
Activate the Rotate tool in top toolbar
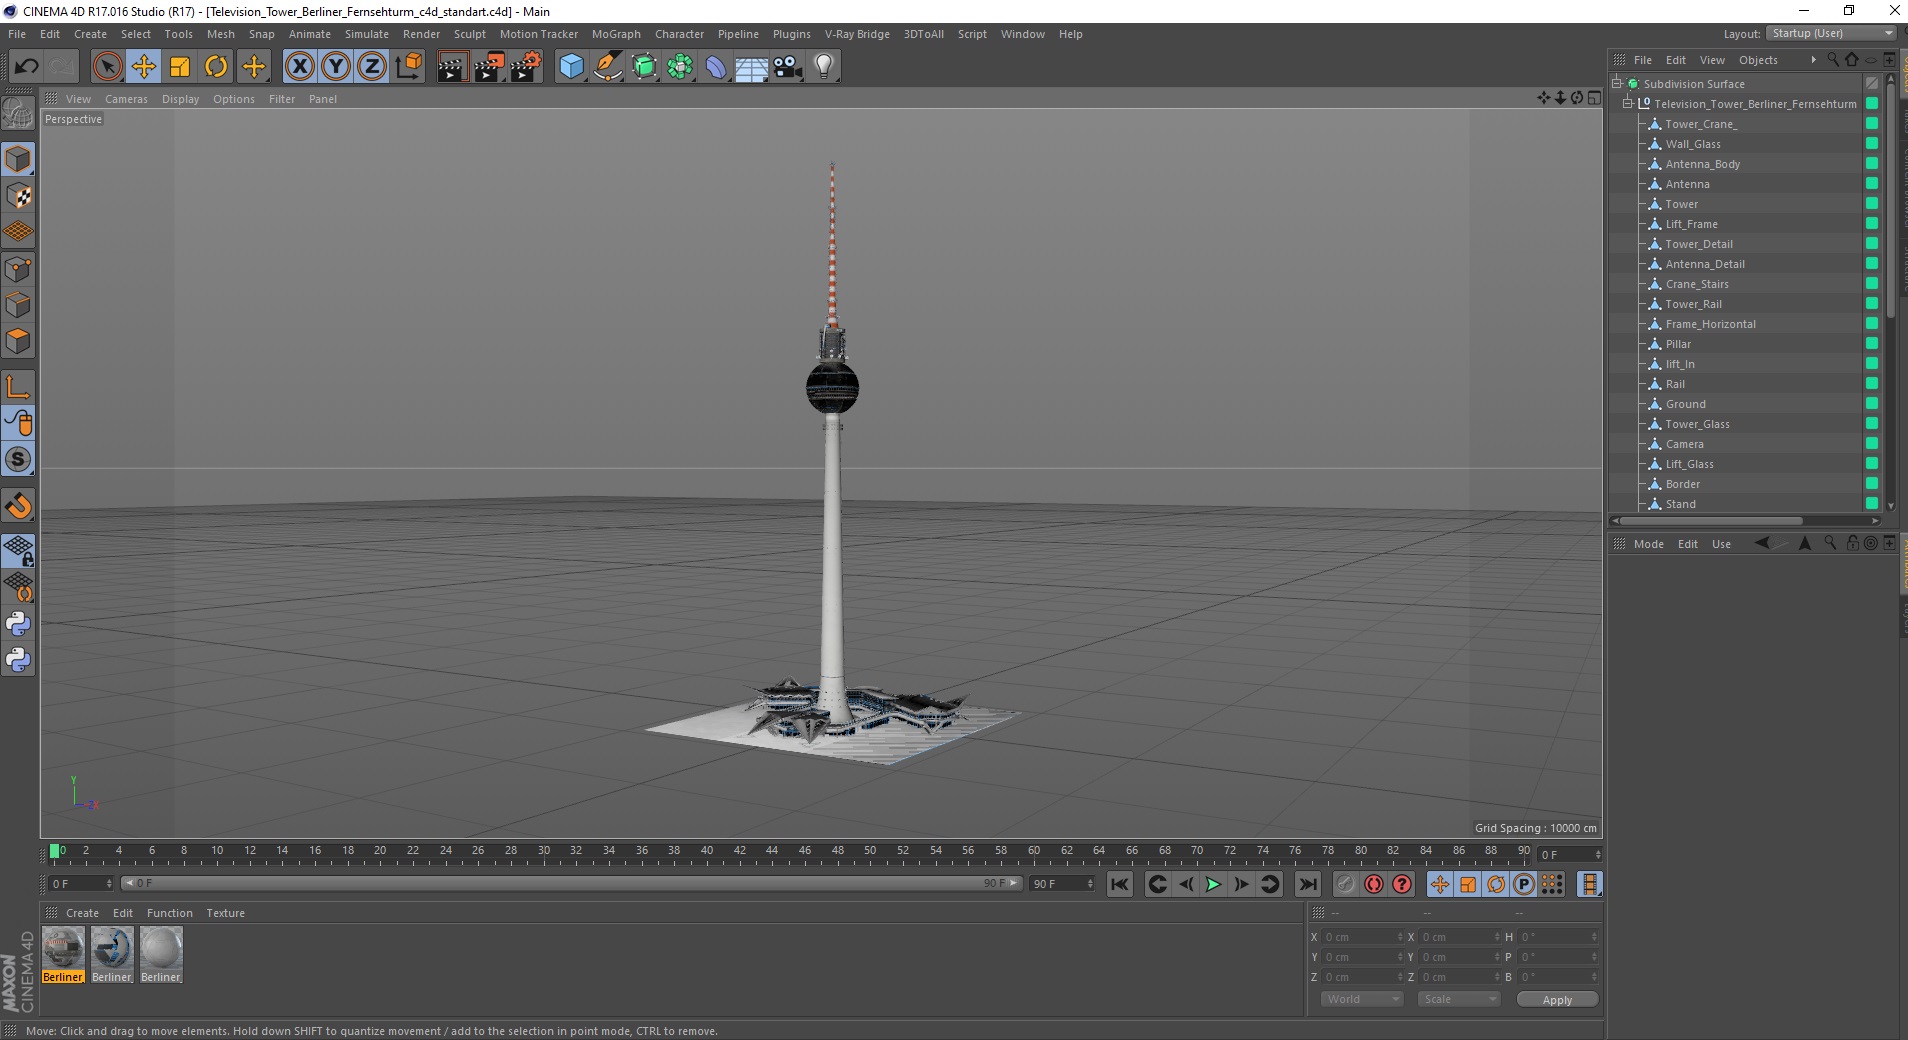(216, 67)
